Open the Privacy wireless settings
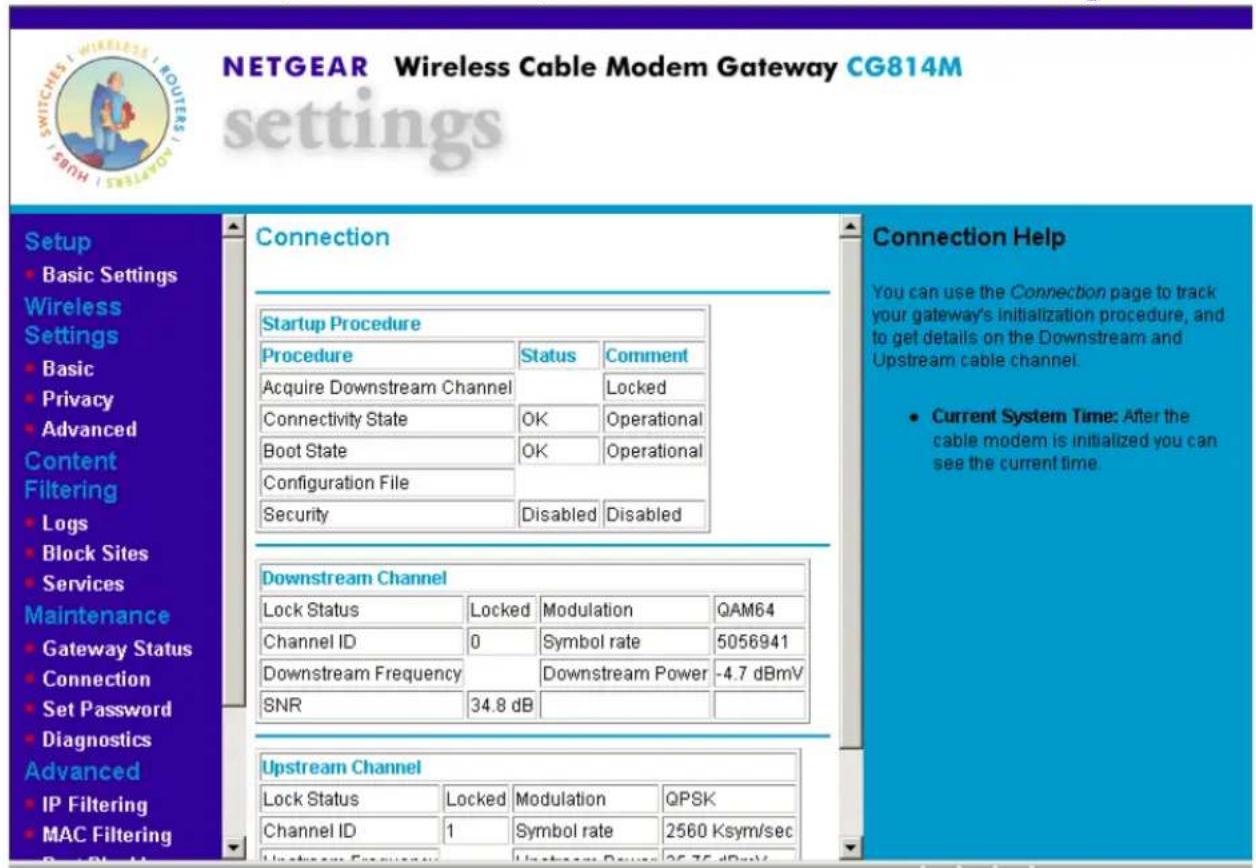 pos(77,399)
